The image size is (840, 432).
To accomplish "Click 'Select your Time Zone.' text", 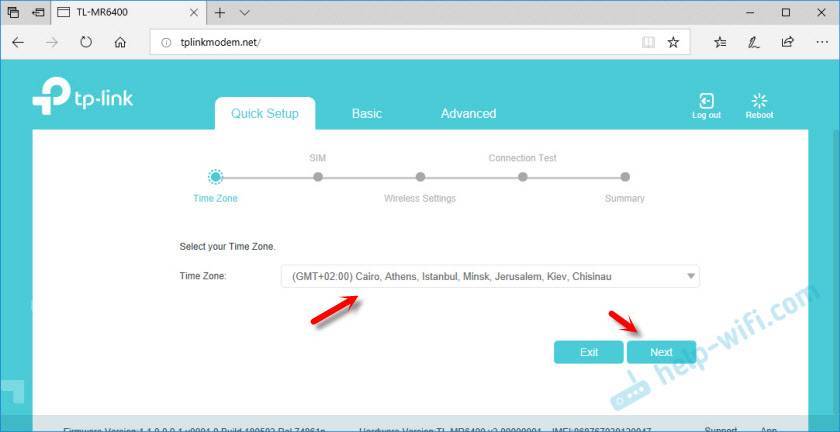I will 227,247.
